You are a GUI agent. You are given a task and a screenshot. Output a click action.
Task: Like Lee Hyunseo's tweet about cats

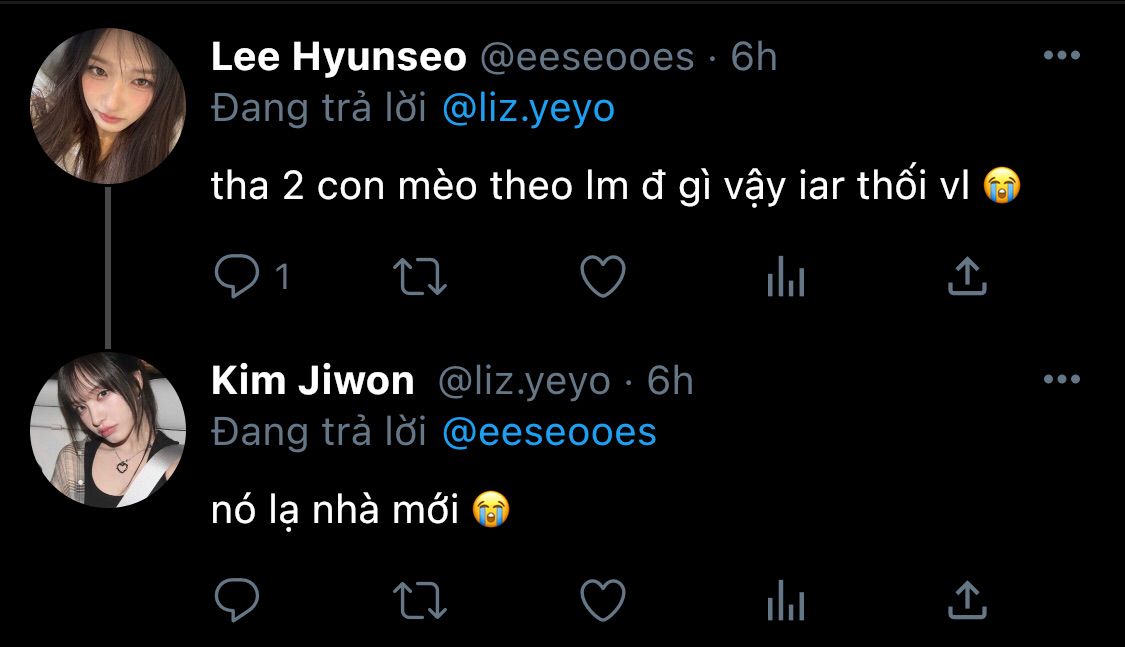603,277
